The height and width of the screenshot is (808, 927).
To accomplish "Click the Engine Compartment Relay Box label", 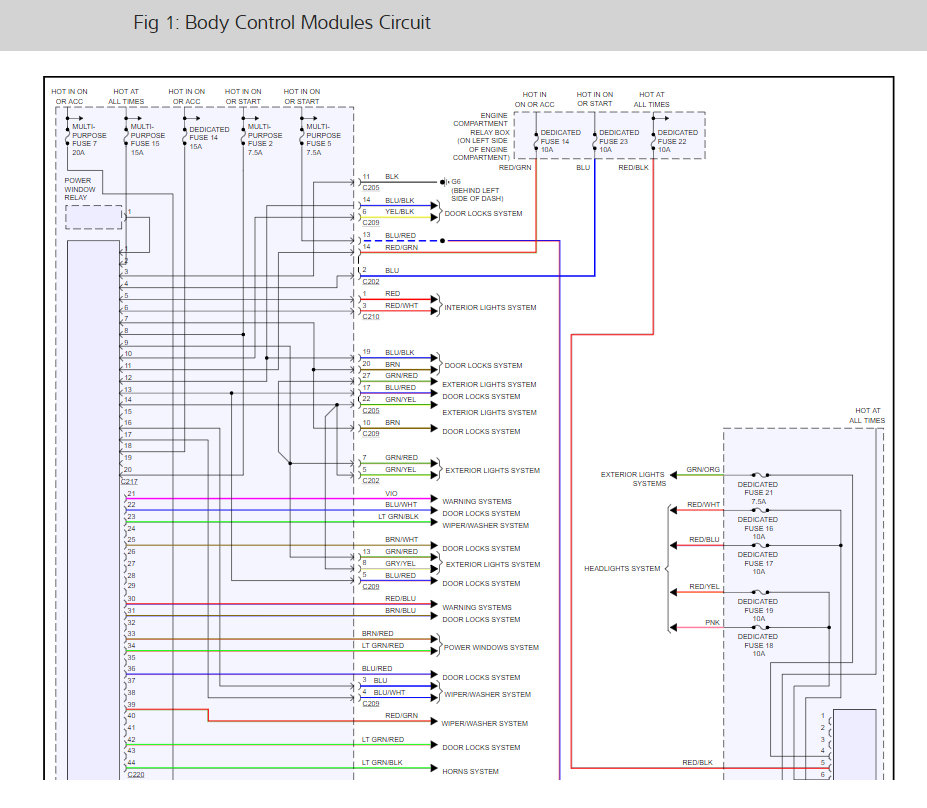I will (x=482, y=137).
